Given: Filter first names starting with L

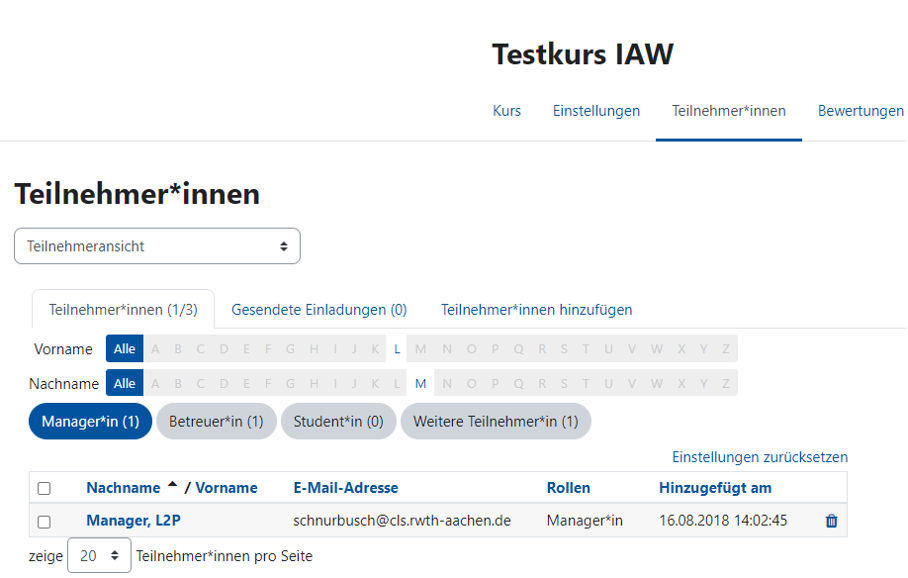Looking at the screenshot, I should [396, 348].
